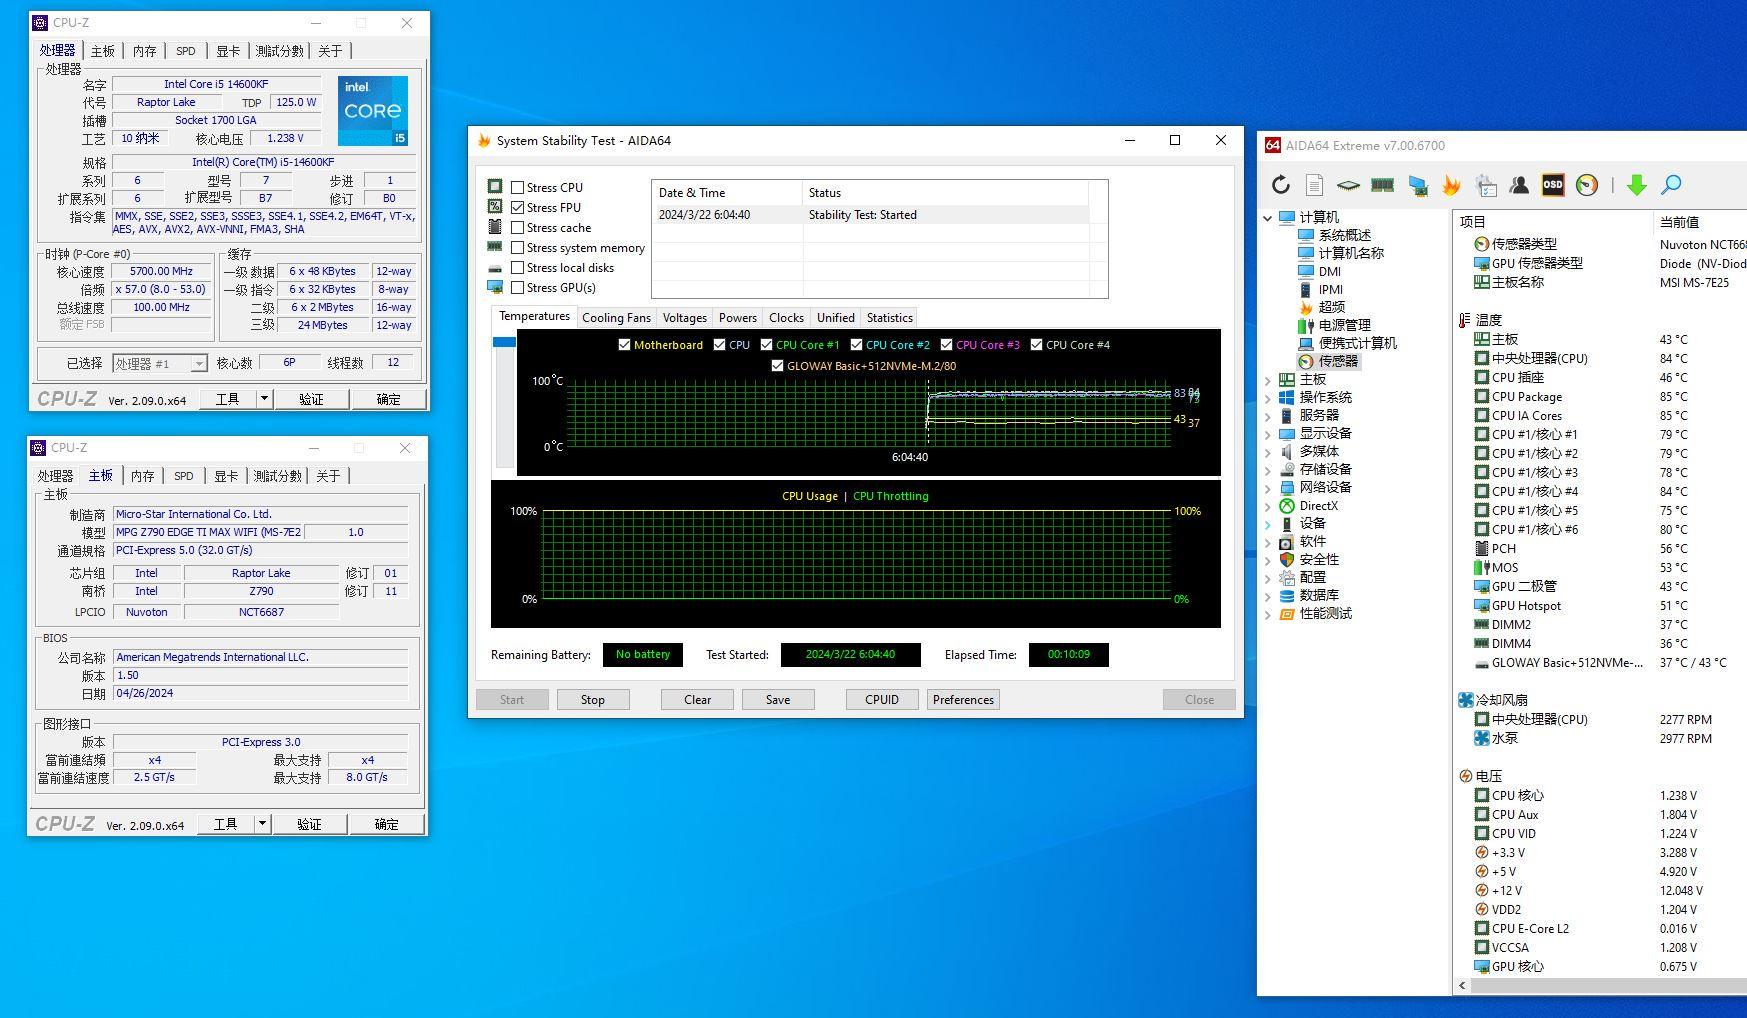Expand the 操作系统 tree node
The image size is (1747, 1018).
coord(1268,398)
